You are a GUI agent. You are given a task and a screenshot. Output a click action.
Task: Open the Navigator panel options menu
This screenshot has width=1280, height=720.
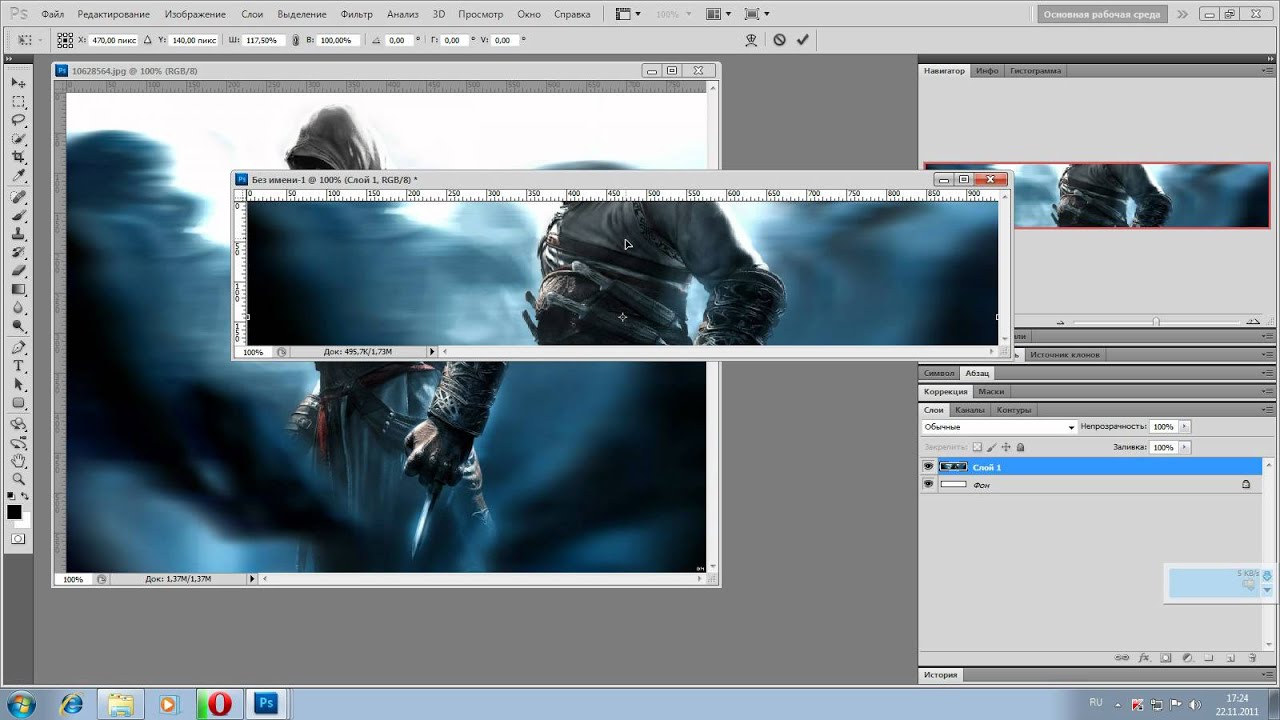point(1268,71)
